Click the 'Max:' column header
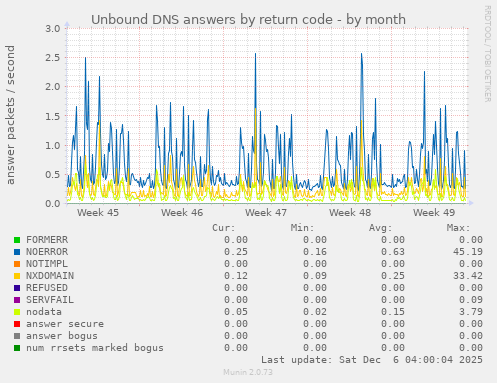The width and height of the screenshot is (497, 383). point(458,228)
